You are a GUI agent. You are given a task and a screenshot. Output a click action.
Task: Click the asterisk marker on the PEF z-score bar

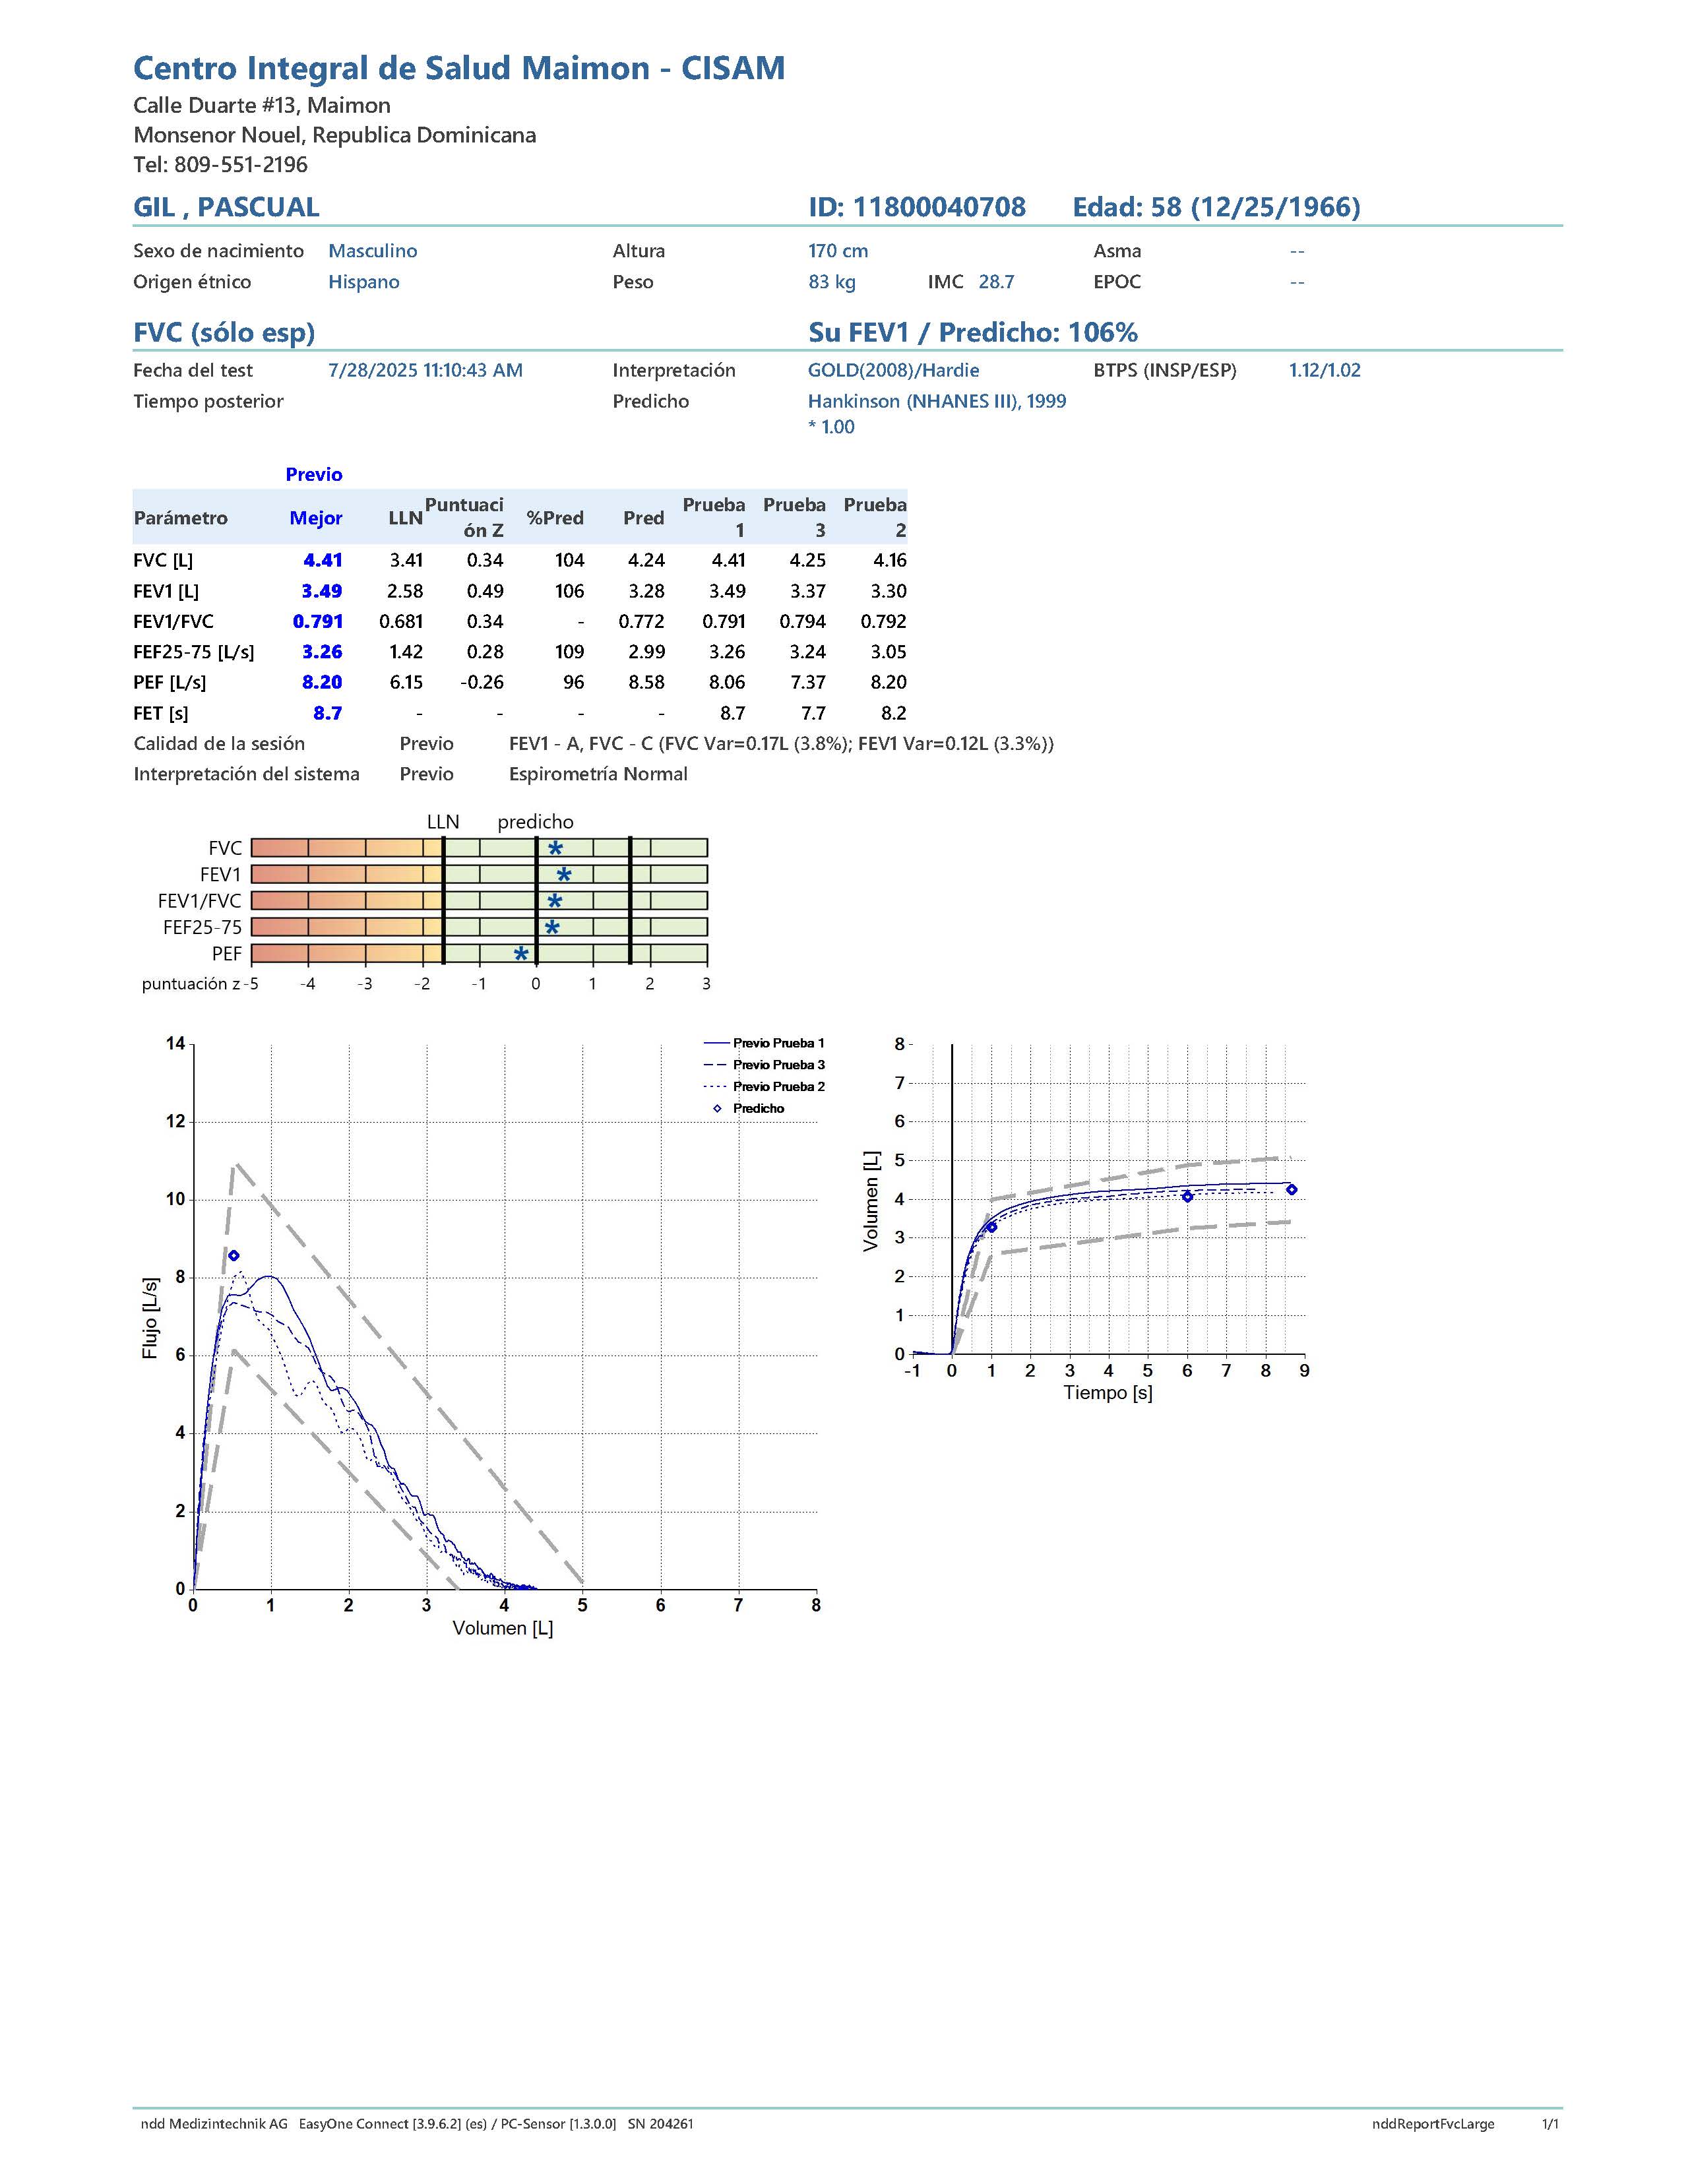click(521, 954)
